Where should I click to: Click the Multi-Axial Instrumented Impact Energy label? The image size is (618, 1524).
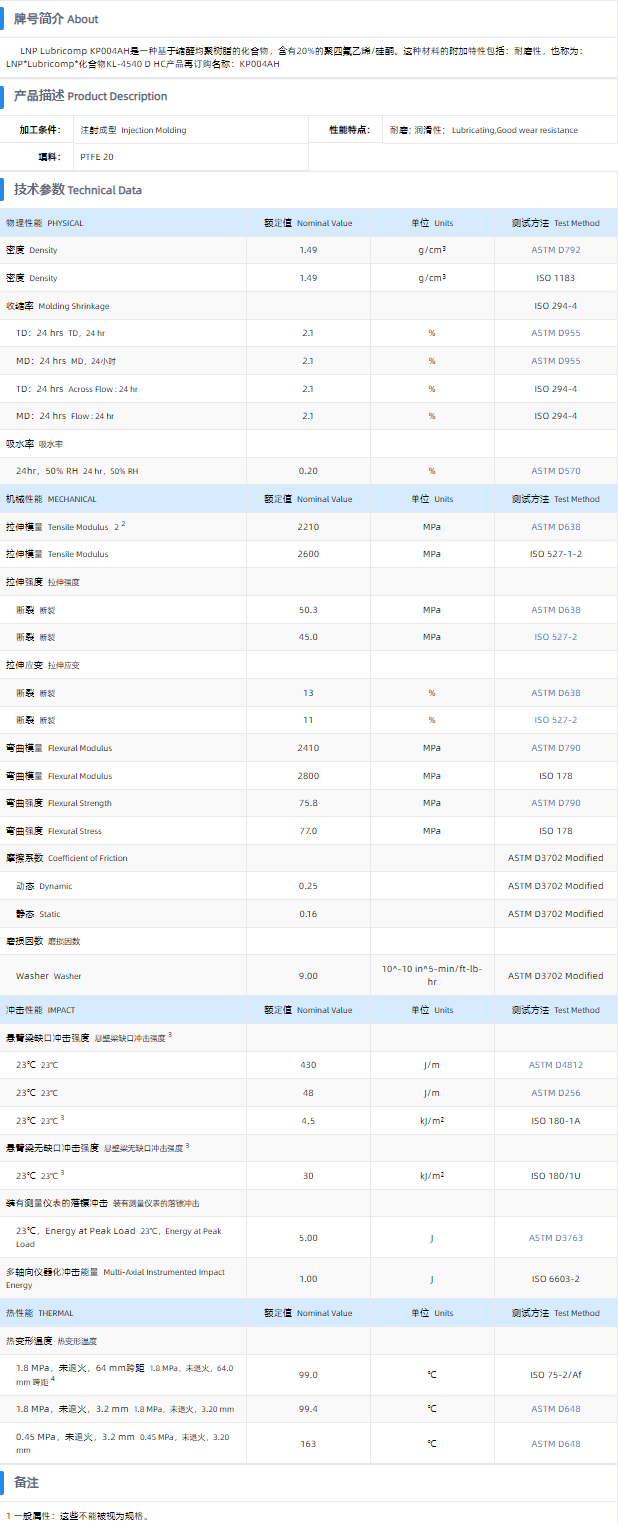115,1279
